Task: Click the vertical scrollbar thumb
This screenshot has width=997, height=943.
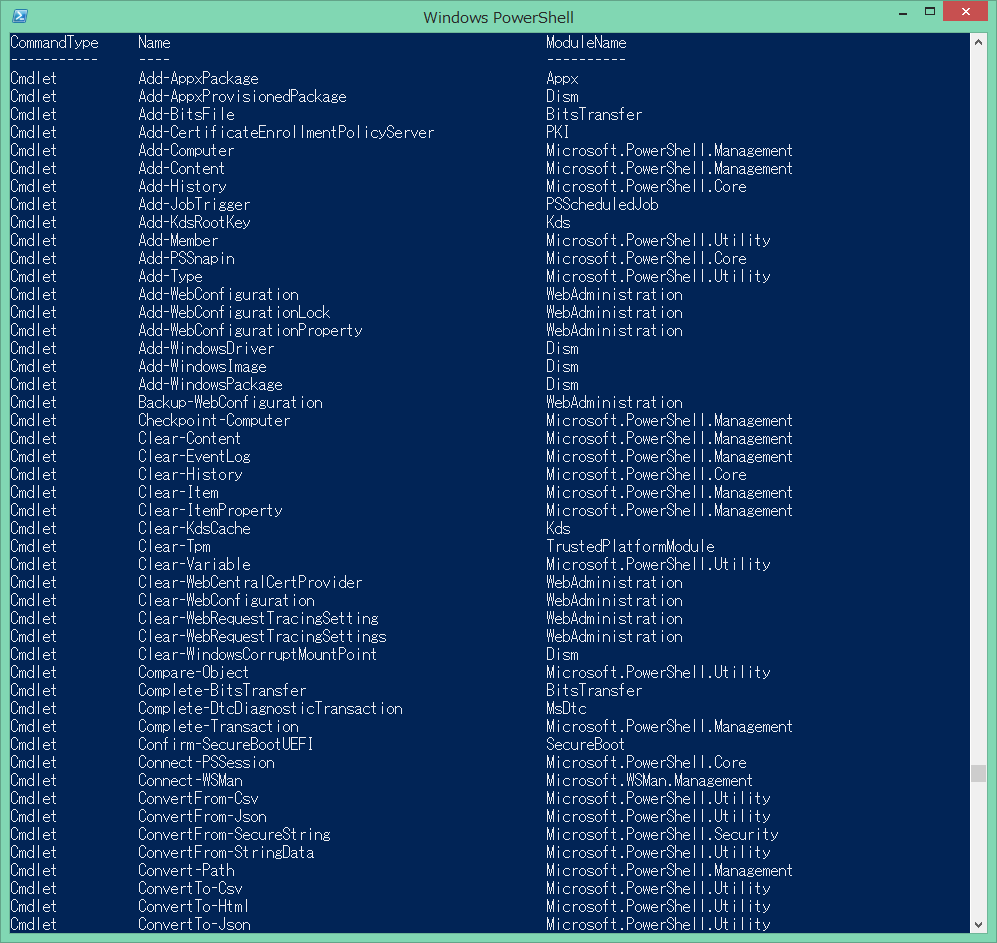Action: coord(978,773)
